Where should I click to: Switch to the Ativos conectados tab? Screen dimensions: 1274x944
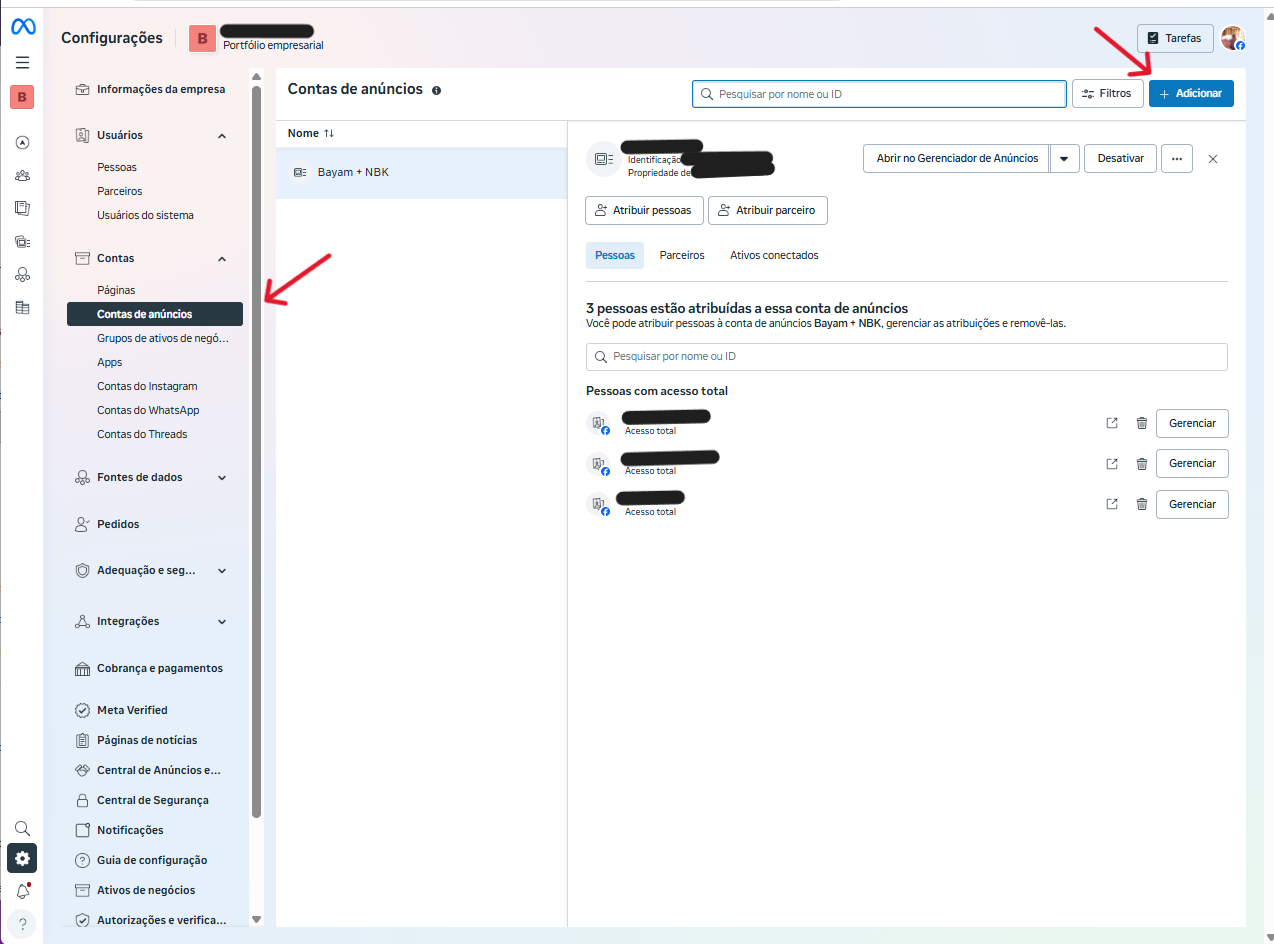[x=773, y=256]
